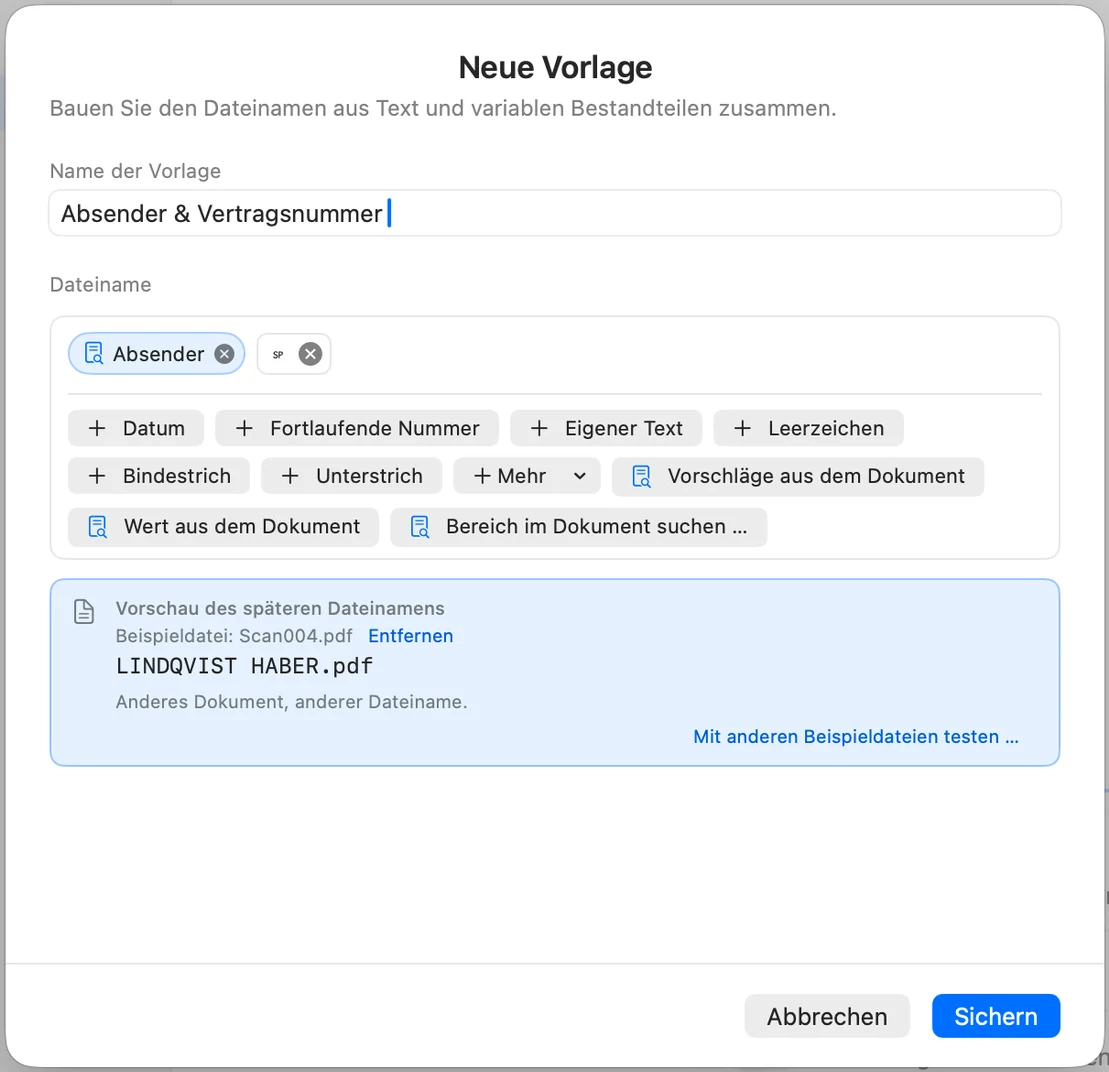Add Eigener Text component
1109x1072 pixels.
(x=606, y=428)
